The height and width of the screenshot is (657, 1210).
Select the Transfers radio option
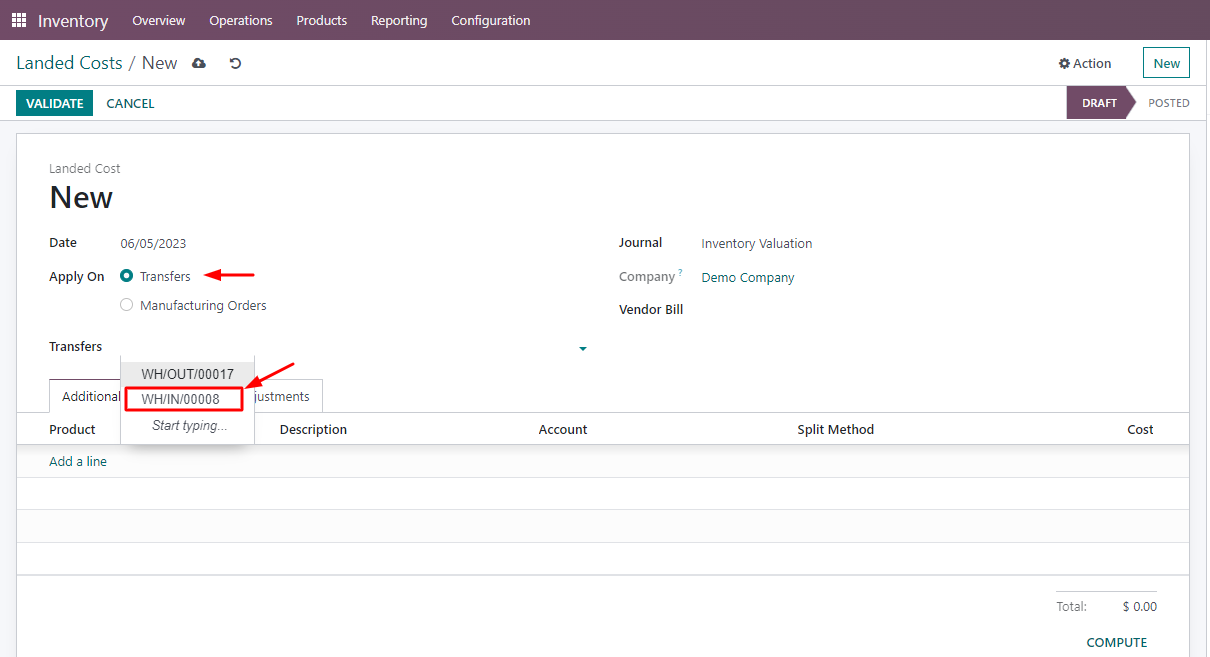[x=127, y=276]
